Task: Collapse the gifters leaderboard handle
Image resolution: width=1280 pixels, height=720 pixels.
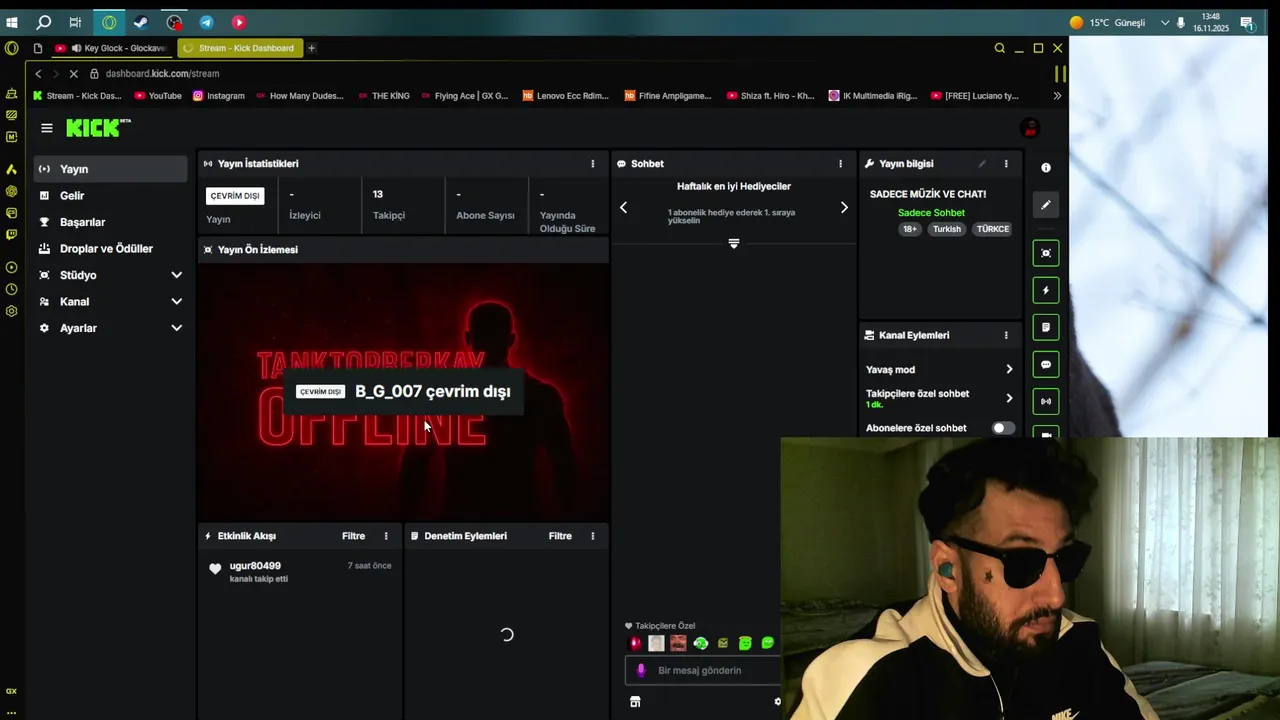Action: tap(734, 244)
